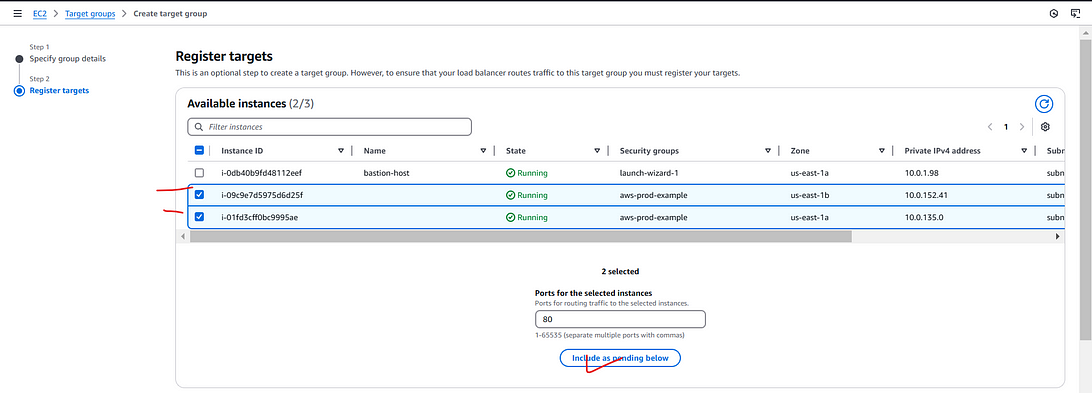The image size is (1092, 393).
Task: Click us-east-1b zone cell
Action: pyautogui.click(x=810, y=195)
